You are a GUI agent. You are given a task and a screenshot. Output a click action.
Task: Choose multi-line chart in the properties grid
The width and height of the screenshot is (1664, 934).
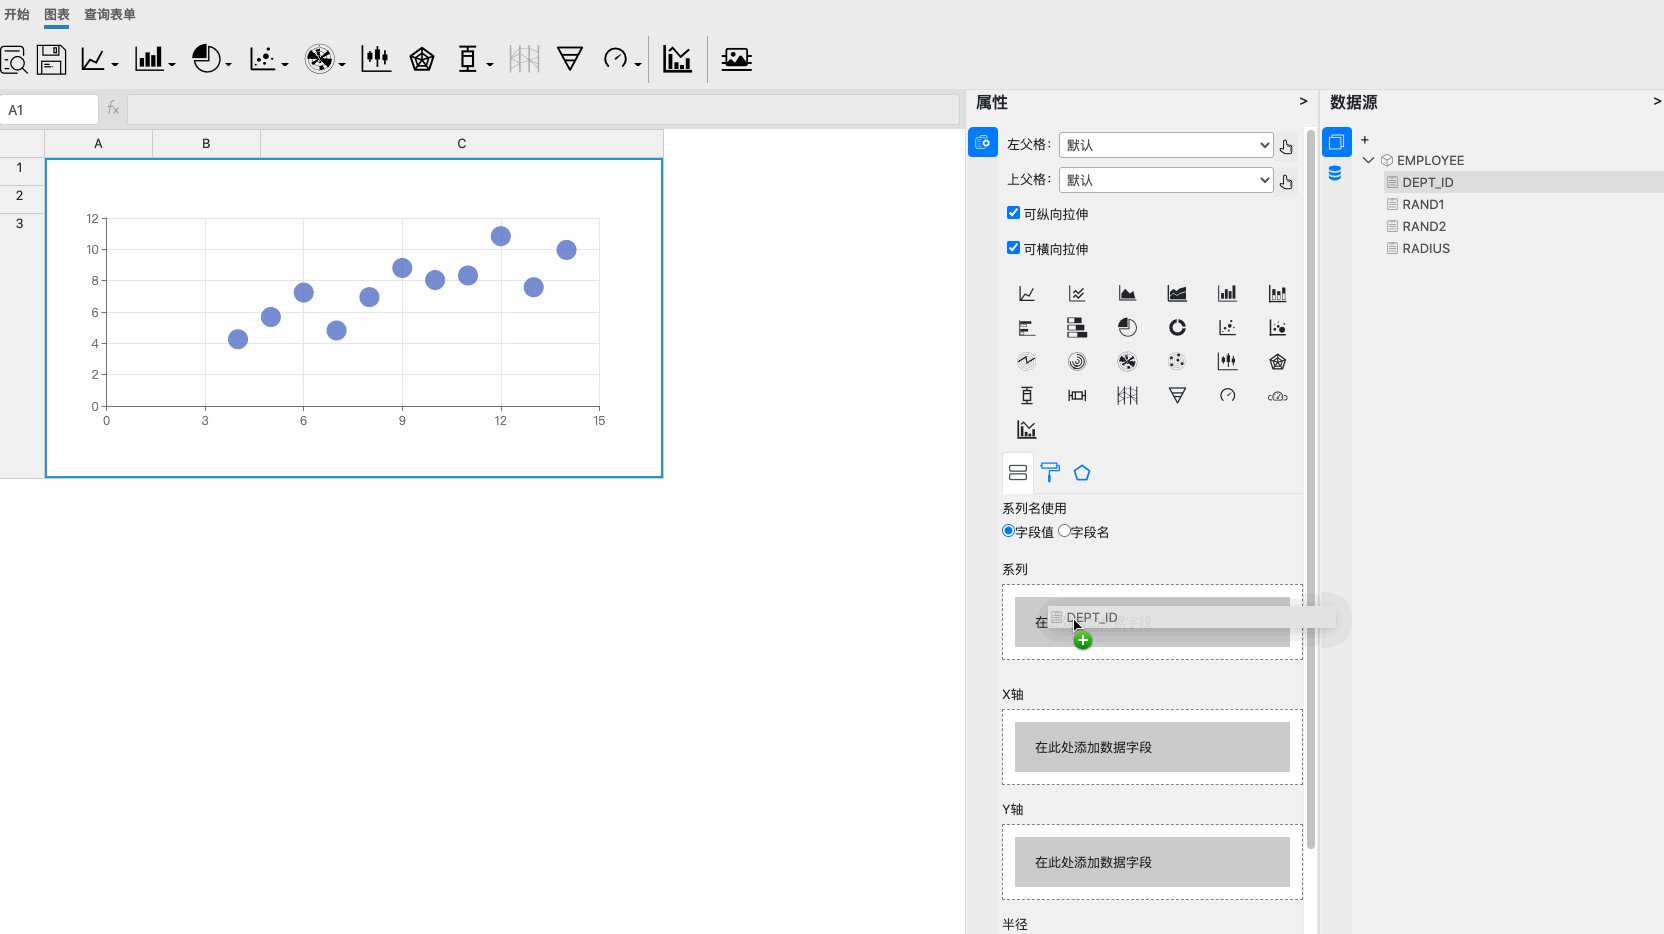pos(1077,294)
